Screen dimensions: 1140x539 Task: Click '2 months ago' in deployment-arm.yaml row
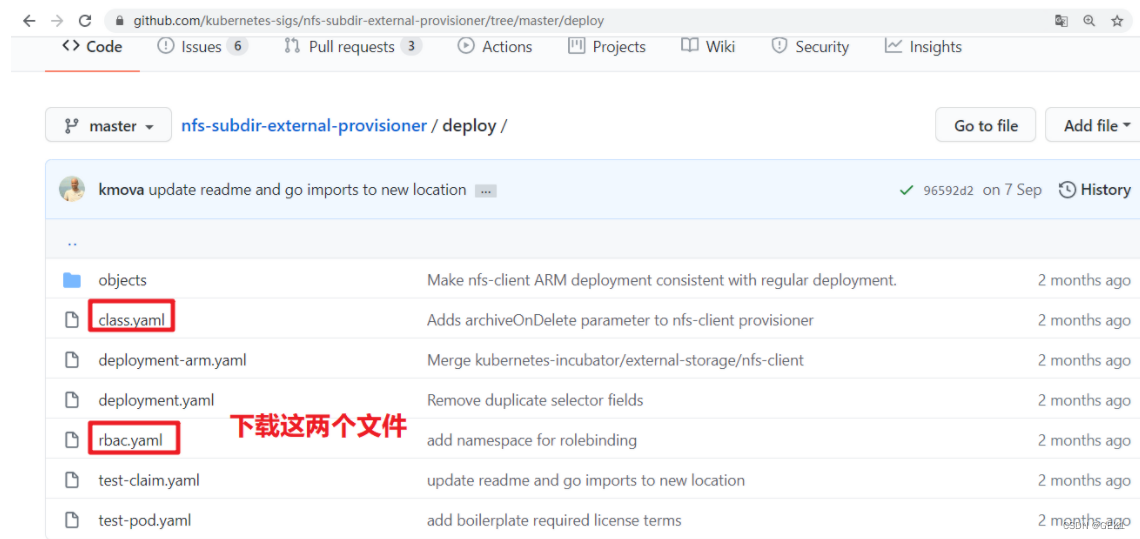[x=1084, y=360]
